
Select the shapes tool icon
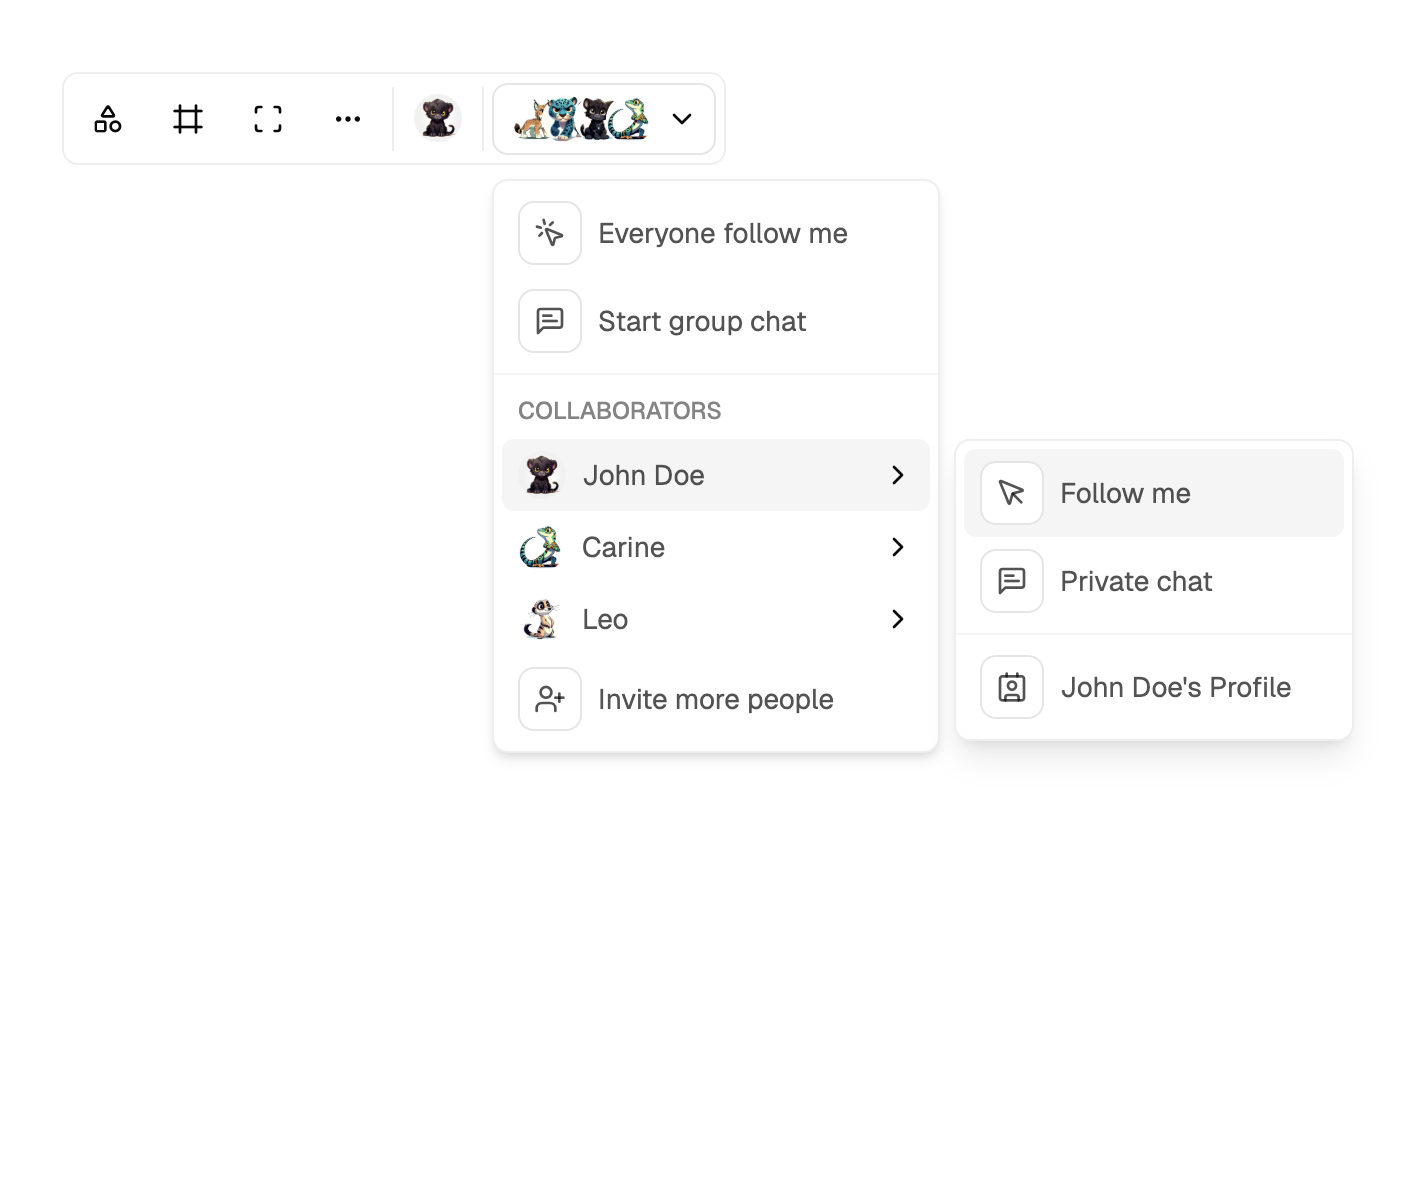click(x=107, y=118)
